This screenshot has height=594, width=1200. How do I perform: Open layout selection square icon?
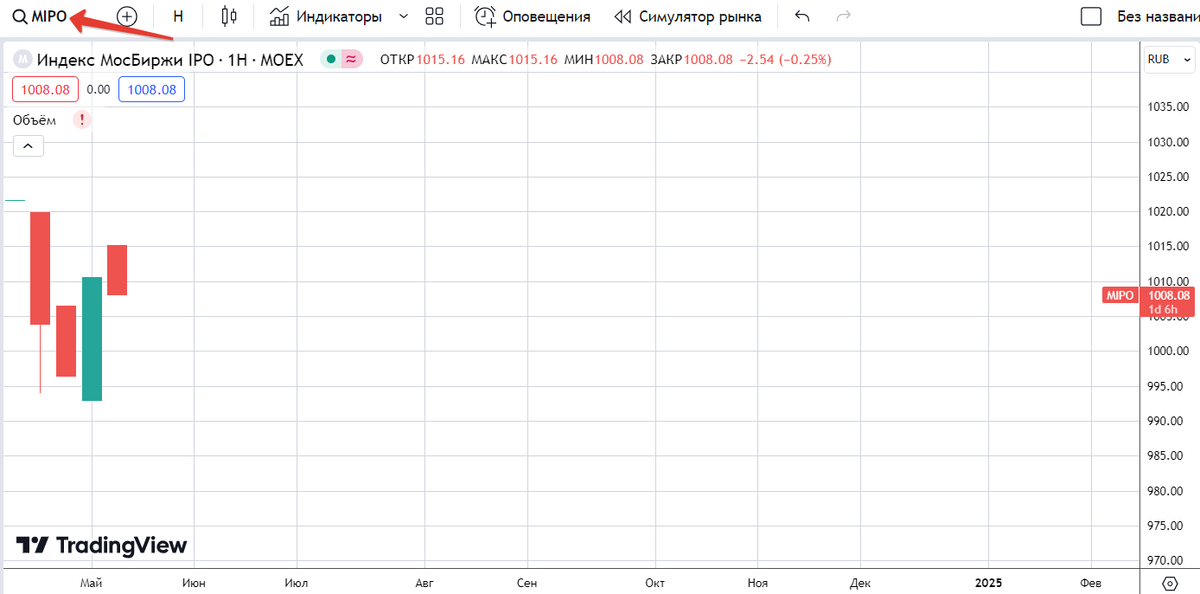1092,16
